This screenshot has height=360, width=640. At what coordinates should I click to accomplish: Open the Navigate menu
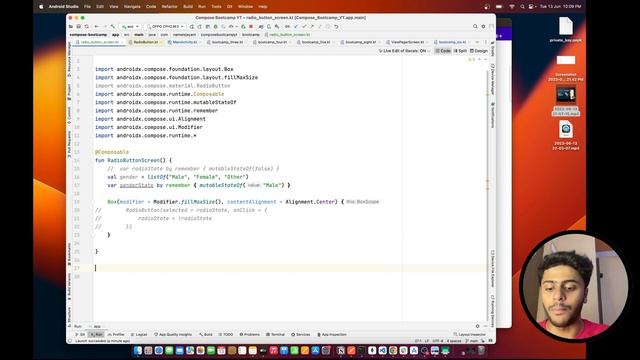coord(132,7)
